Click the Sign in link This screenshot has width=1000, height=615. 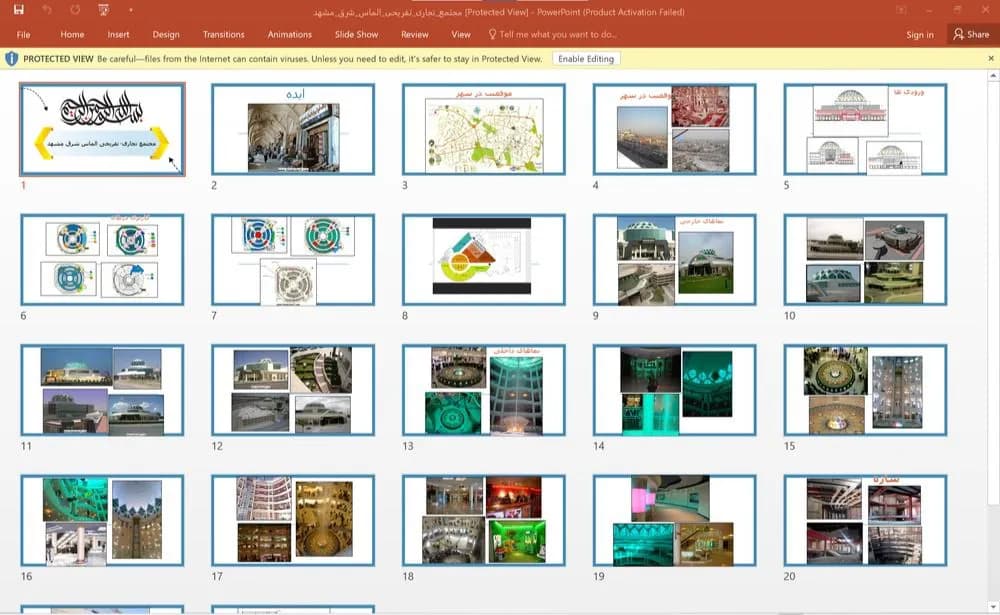coord(920,34)
